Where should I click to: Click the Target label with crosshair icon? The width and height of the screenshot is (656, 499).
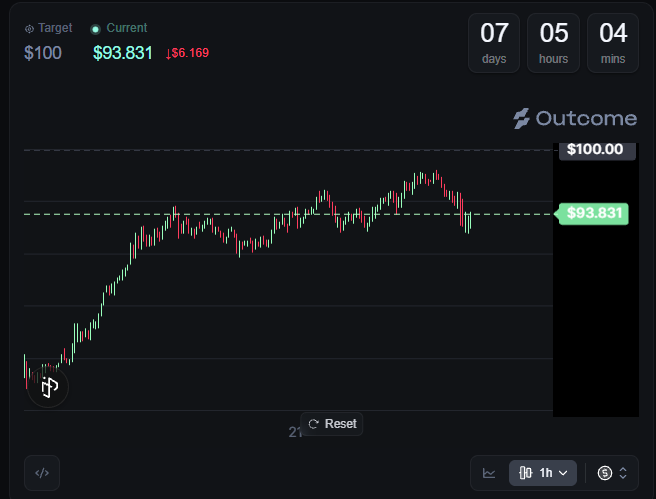[x=49, y=28]
